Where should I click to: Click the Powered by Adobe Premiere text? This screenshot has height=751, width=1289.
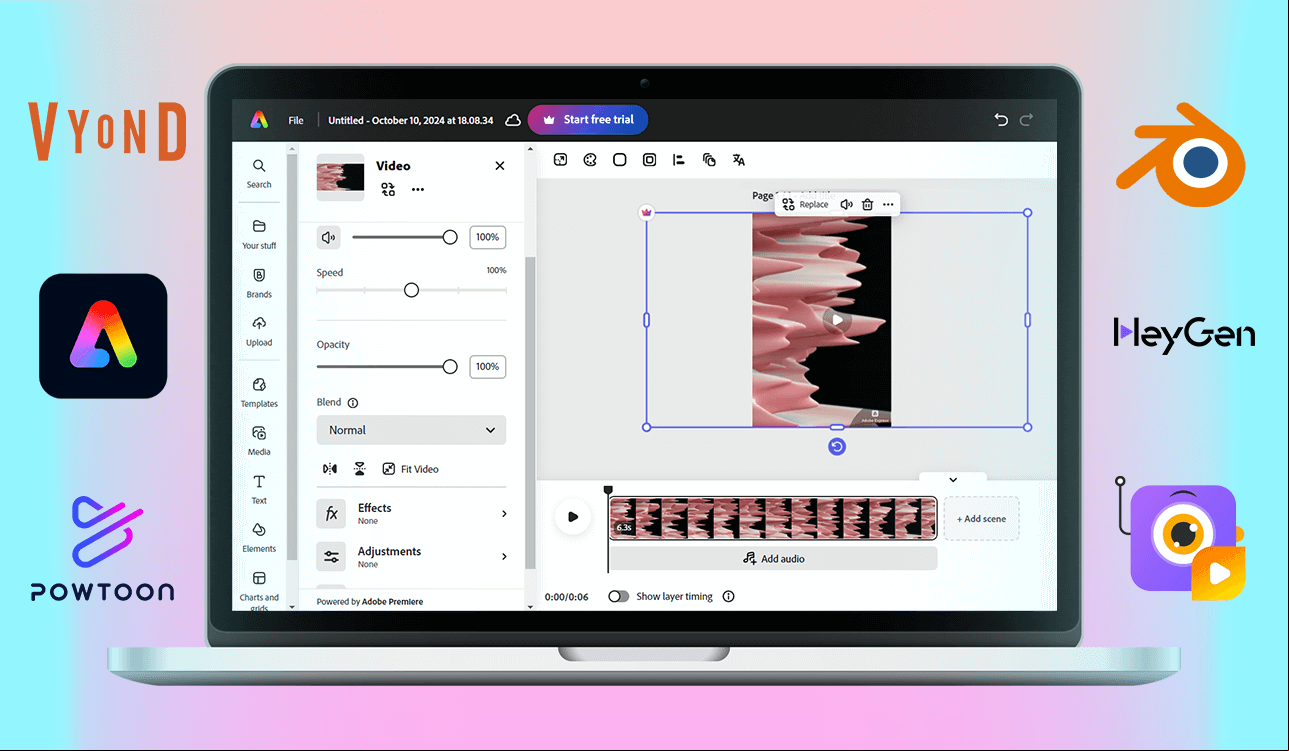[x=370, y=602]
